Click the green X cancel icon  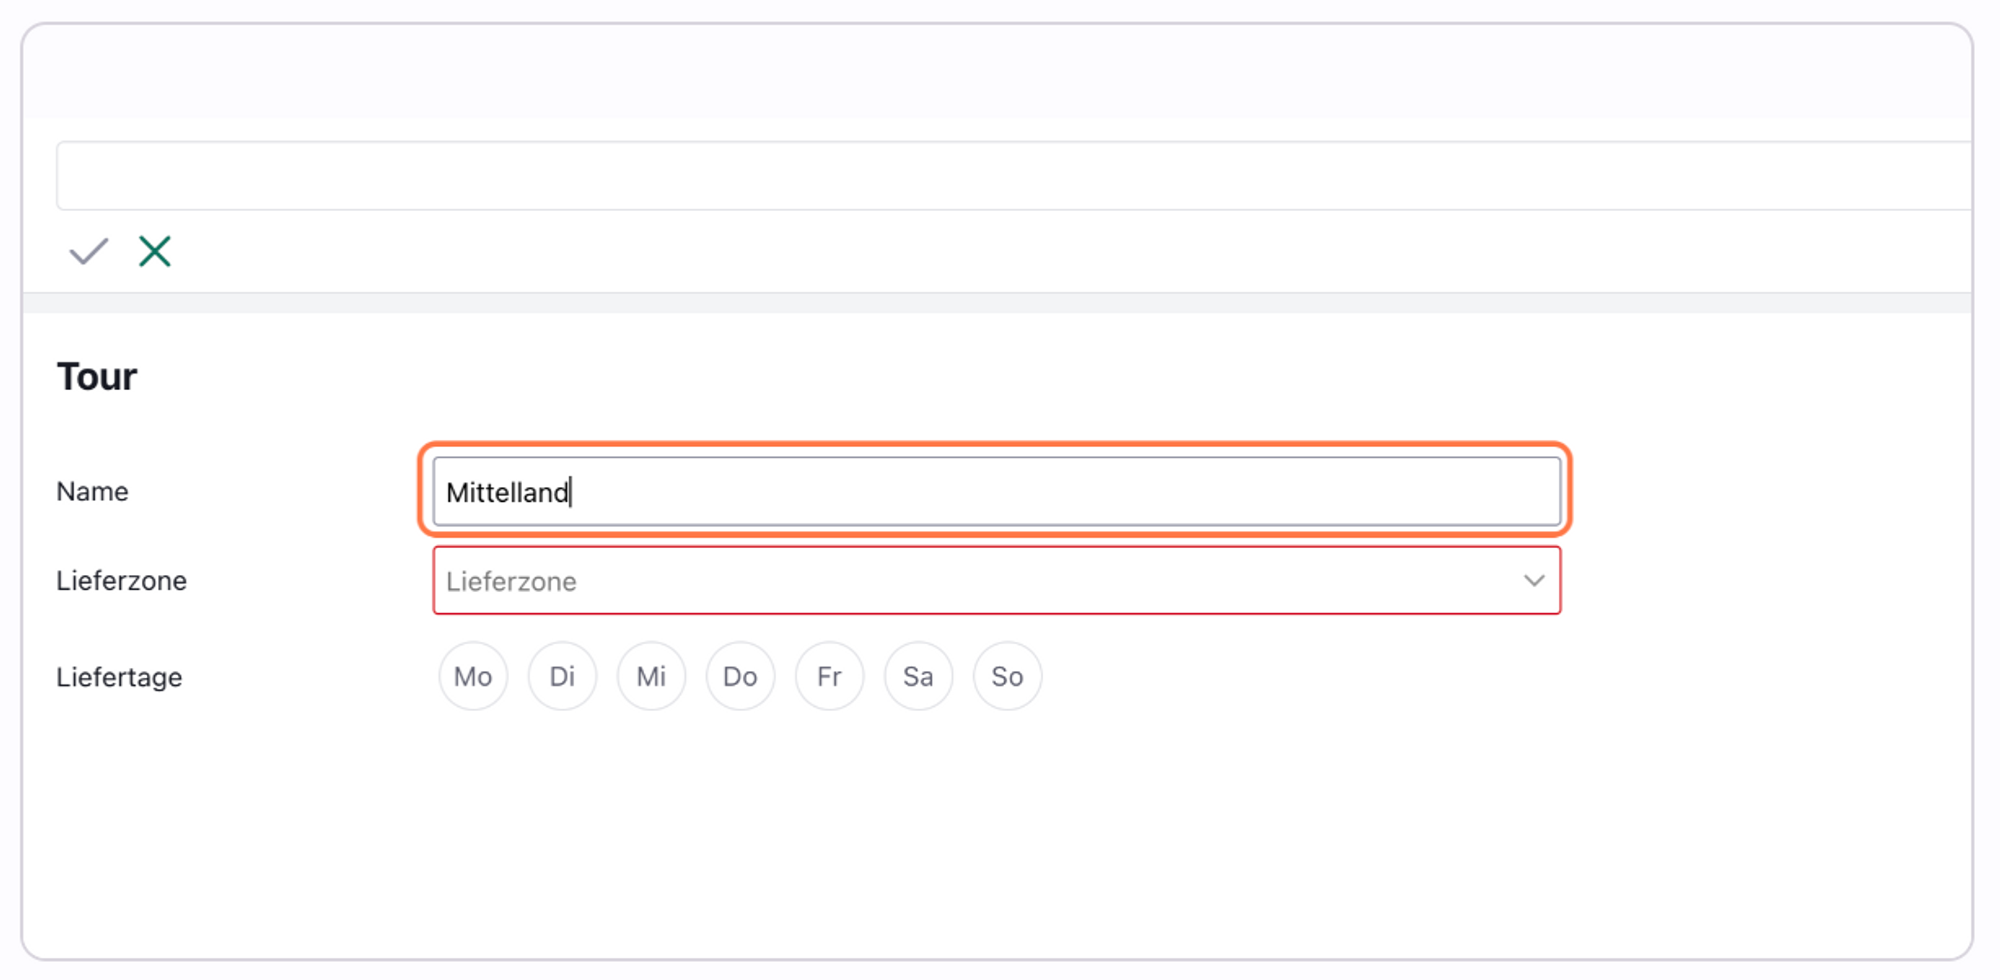pos(155,251)
